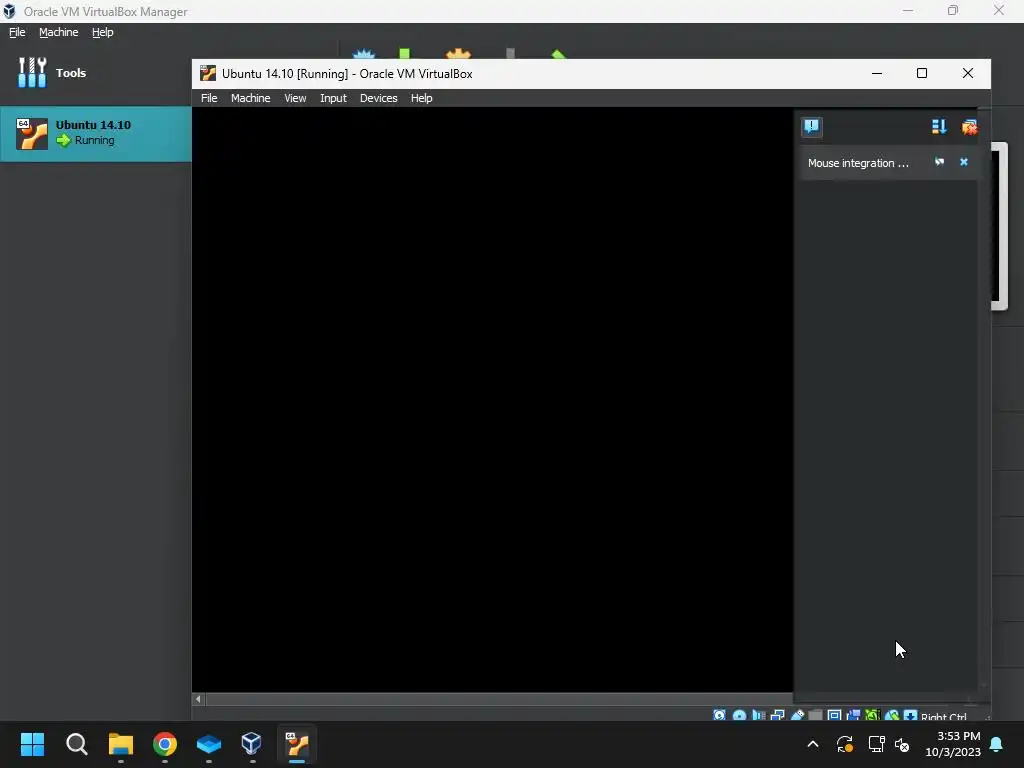Click the Right Ctrl host key label

pos(944,716)
